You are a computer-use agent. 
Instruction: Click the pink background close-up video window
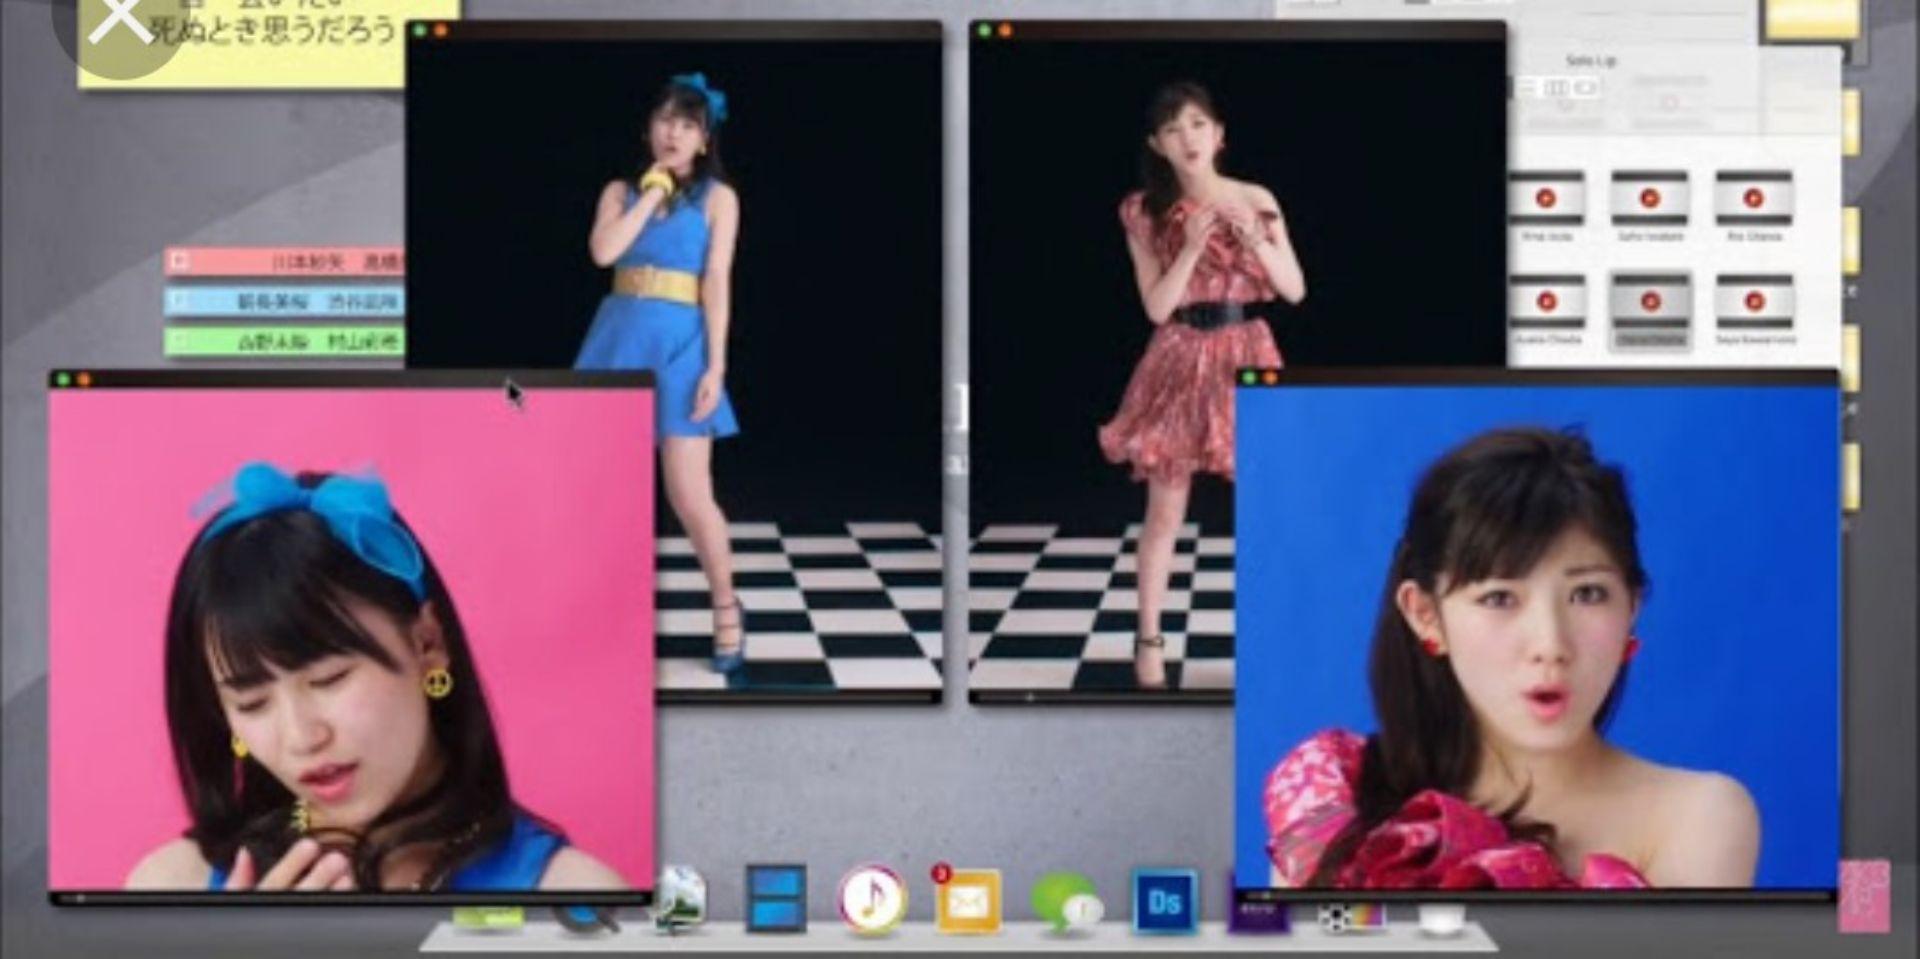coord(350,640)
